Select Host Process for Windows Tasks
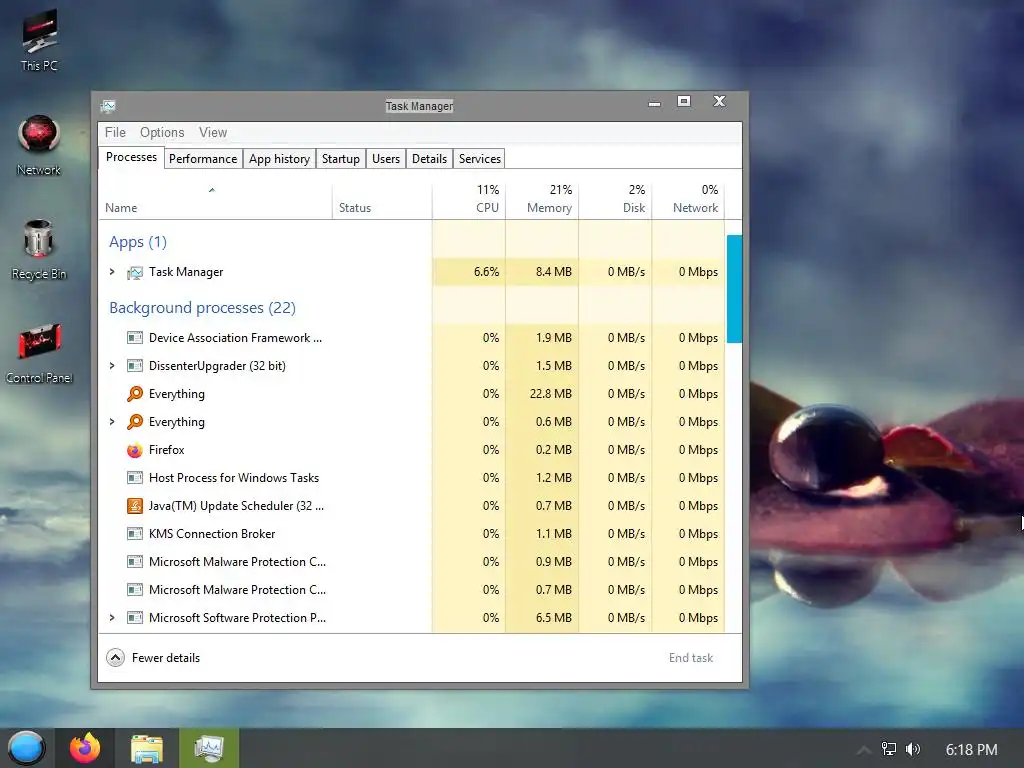 pyautogui.click(x=411, y=478)
